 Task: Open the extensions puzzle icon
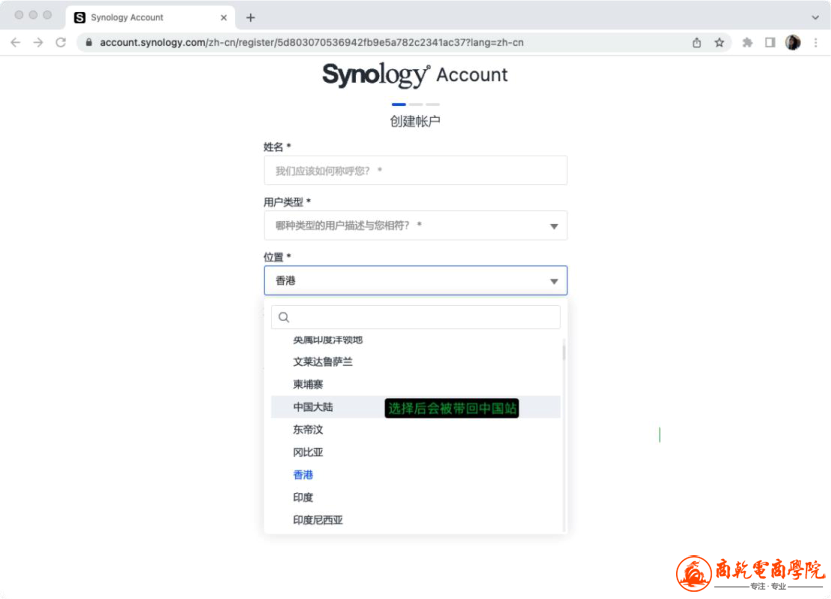point(747,42)
